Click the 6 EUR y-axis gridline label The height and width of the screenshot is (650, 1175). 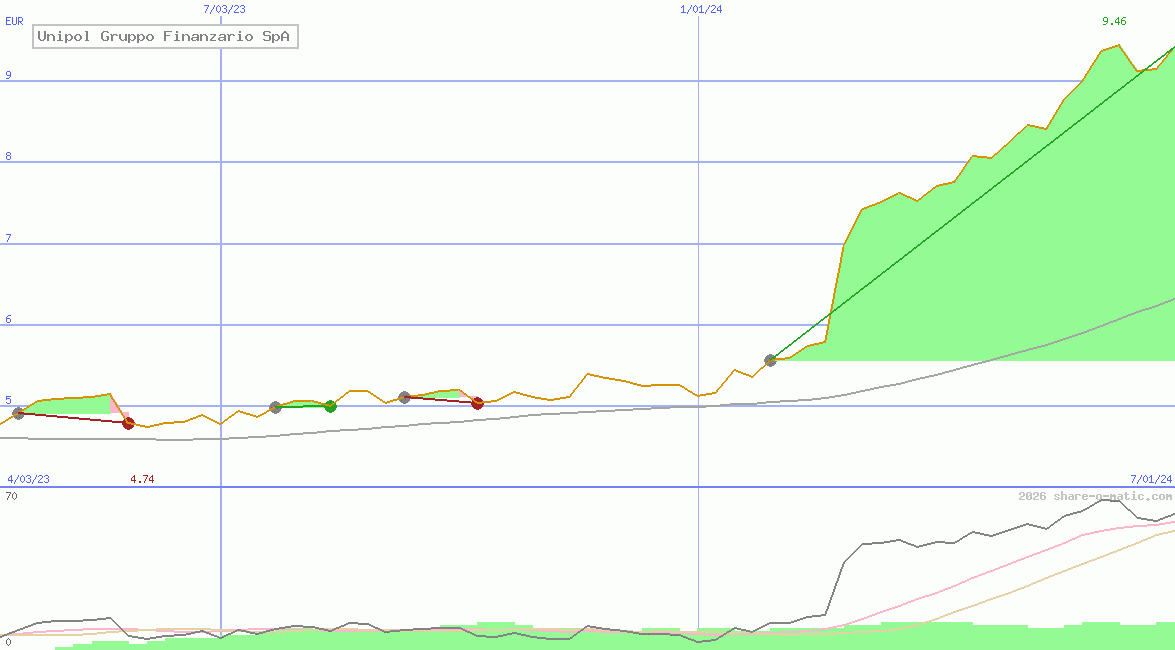[8, 319]
